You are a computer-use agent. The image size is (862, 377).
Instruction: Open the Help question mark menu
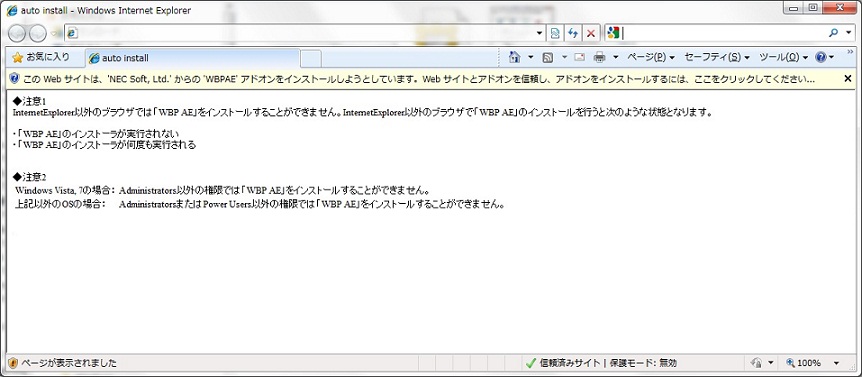824,57
